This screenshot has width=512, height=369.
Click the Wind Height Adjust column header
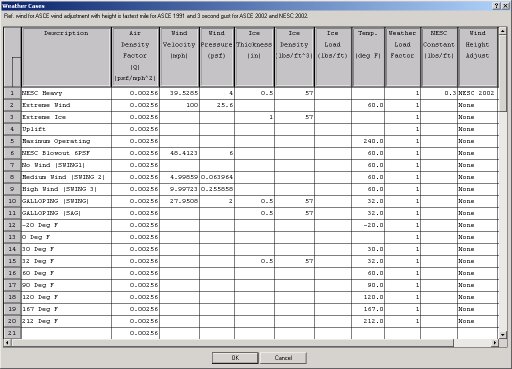click(478, 57)
